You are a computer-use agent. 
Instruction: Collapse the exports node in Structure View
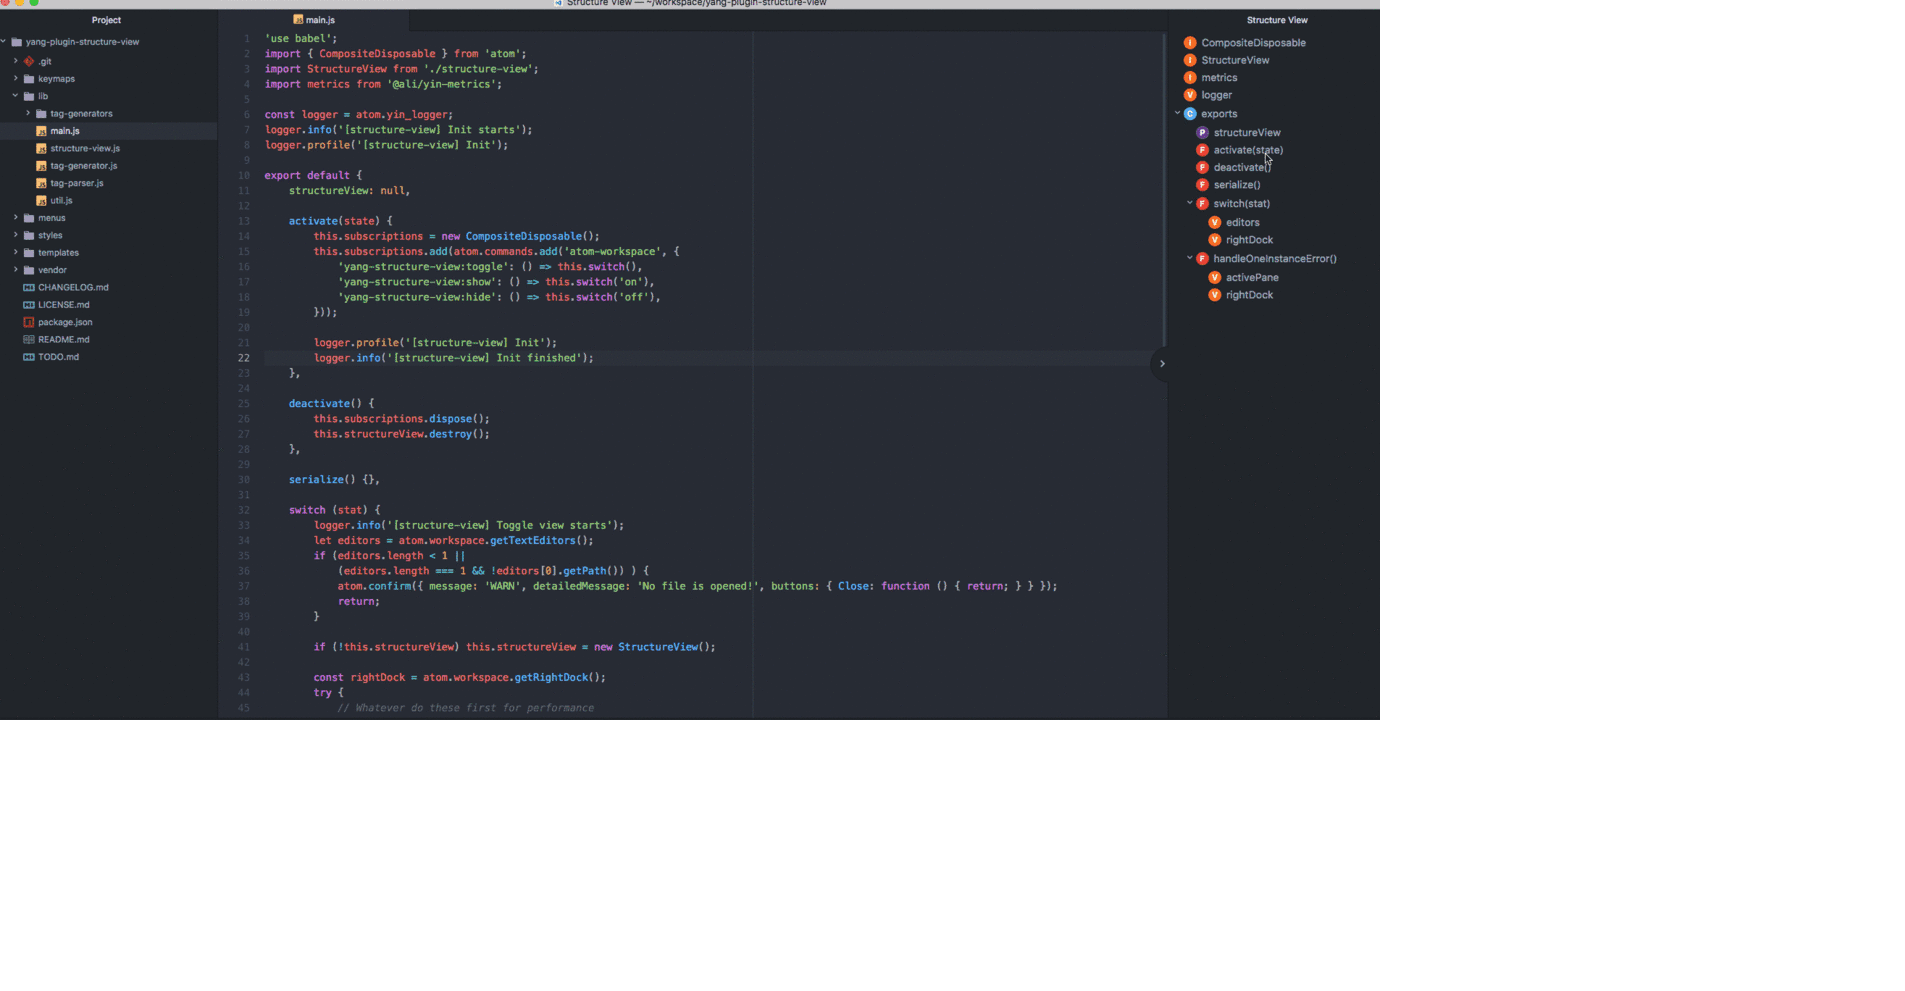(1177, 114)
